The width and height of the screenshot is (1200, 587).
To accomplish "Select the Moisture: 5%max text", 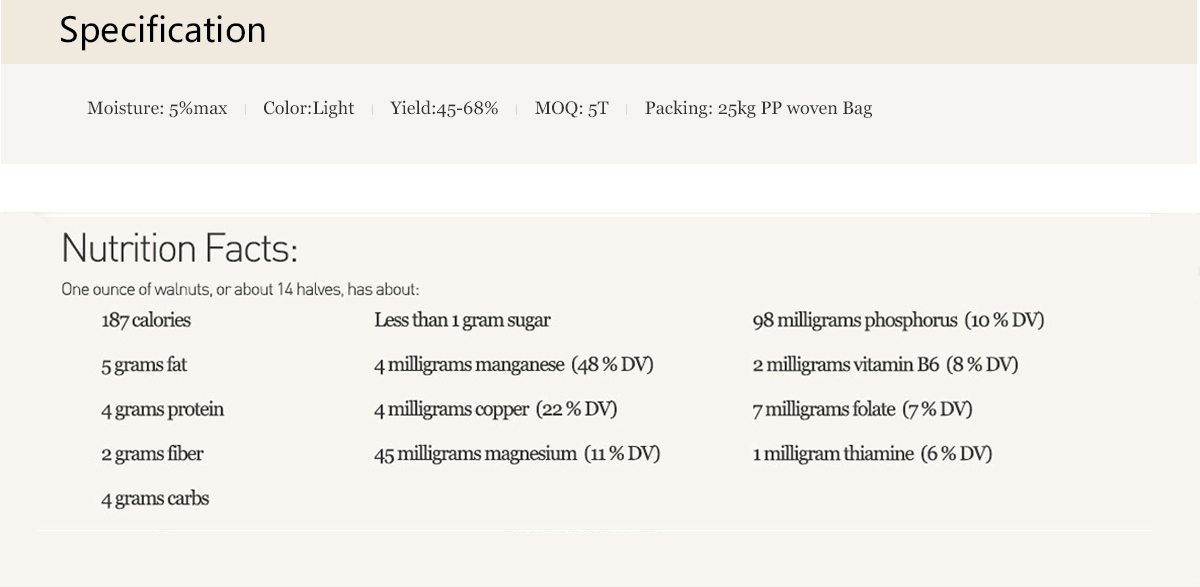I will click(x=157, y=108).
